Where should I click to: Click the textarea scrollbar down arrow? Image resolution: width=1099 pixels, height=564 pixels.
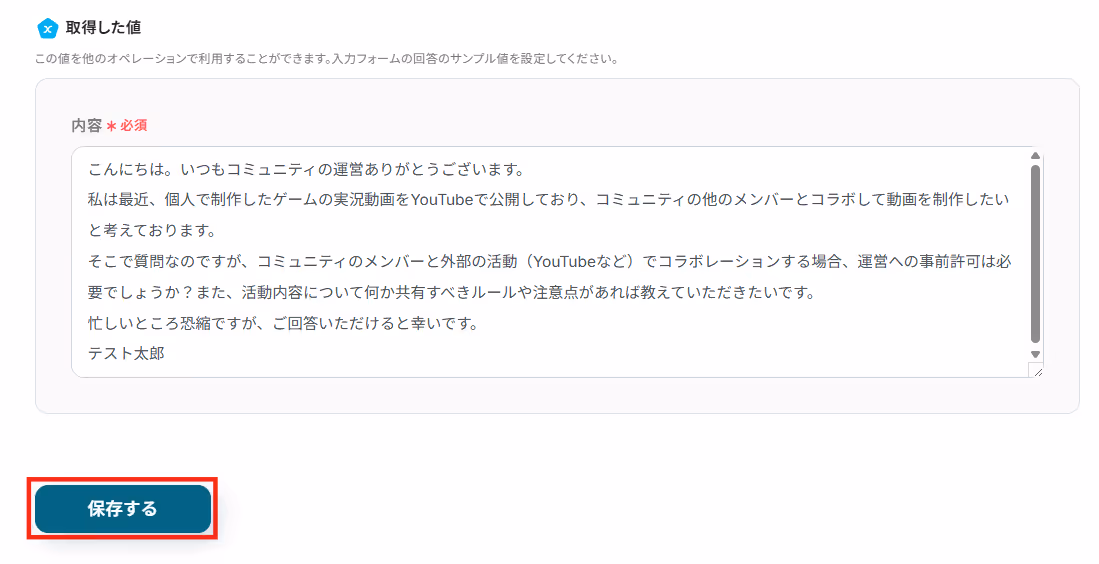1035,355
